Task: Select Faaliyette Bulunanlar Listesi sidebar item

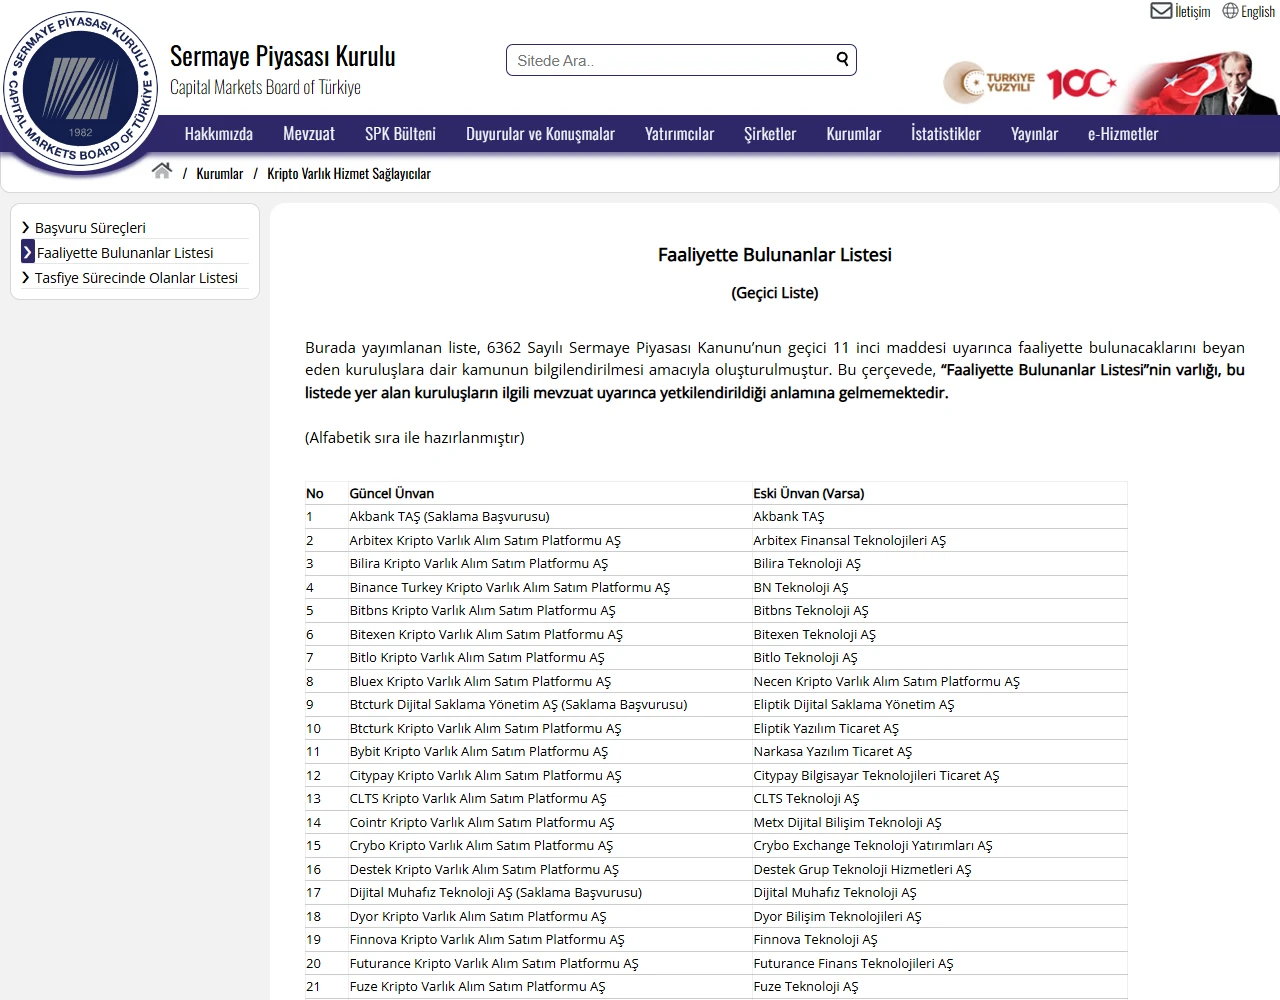Action: pos(125,253)
